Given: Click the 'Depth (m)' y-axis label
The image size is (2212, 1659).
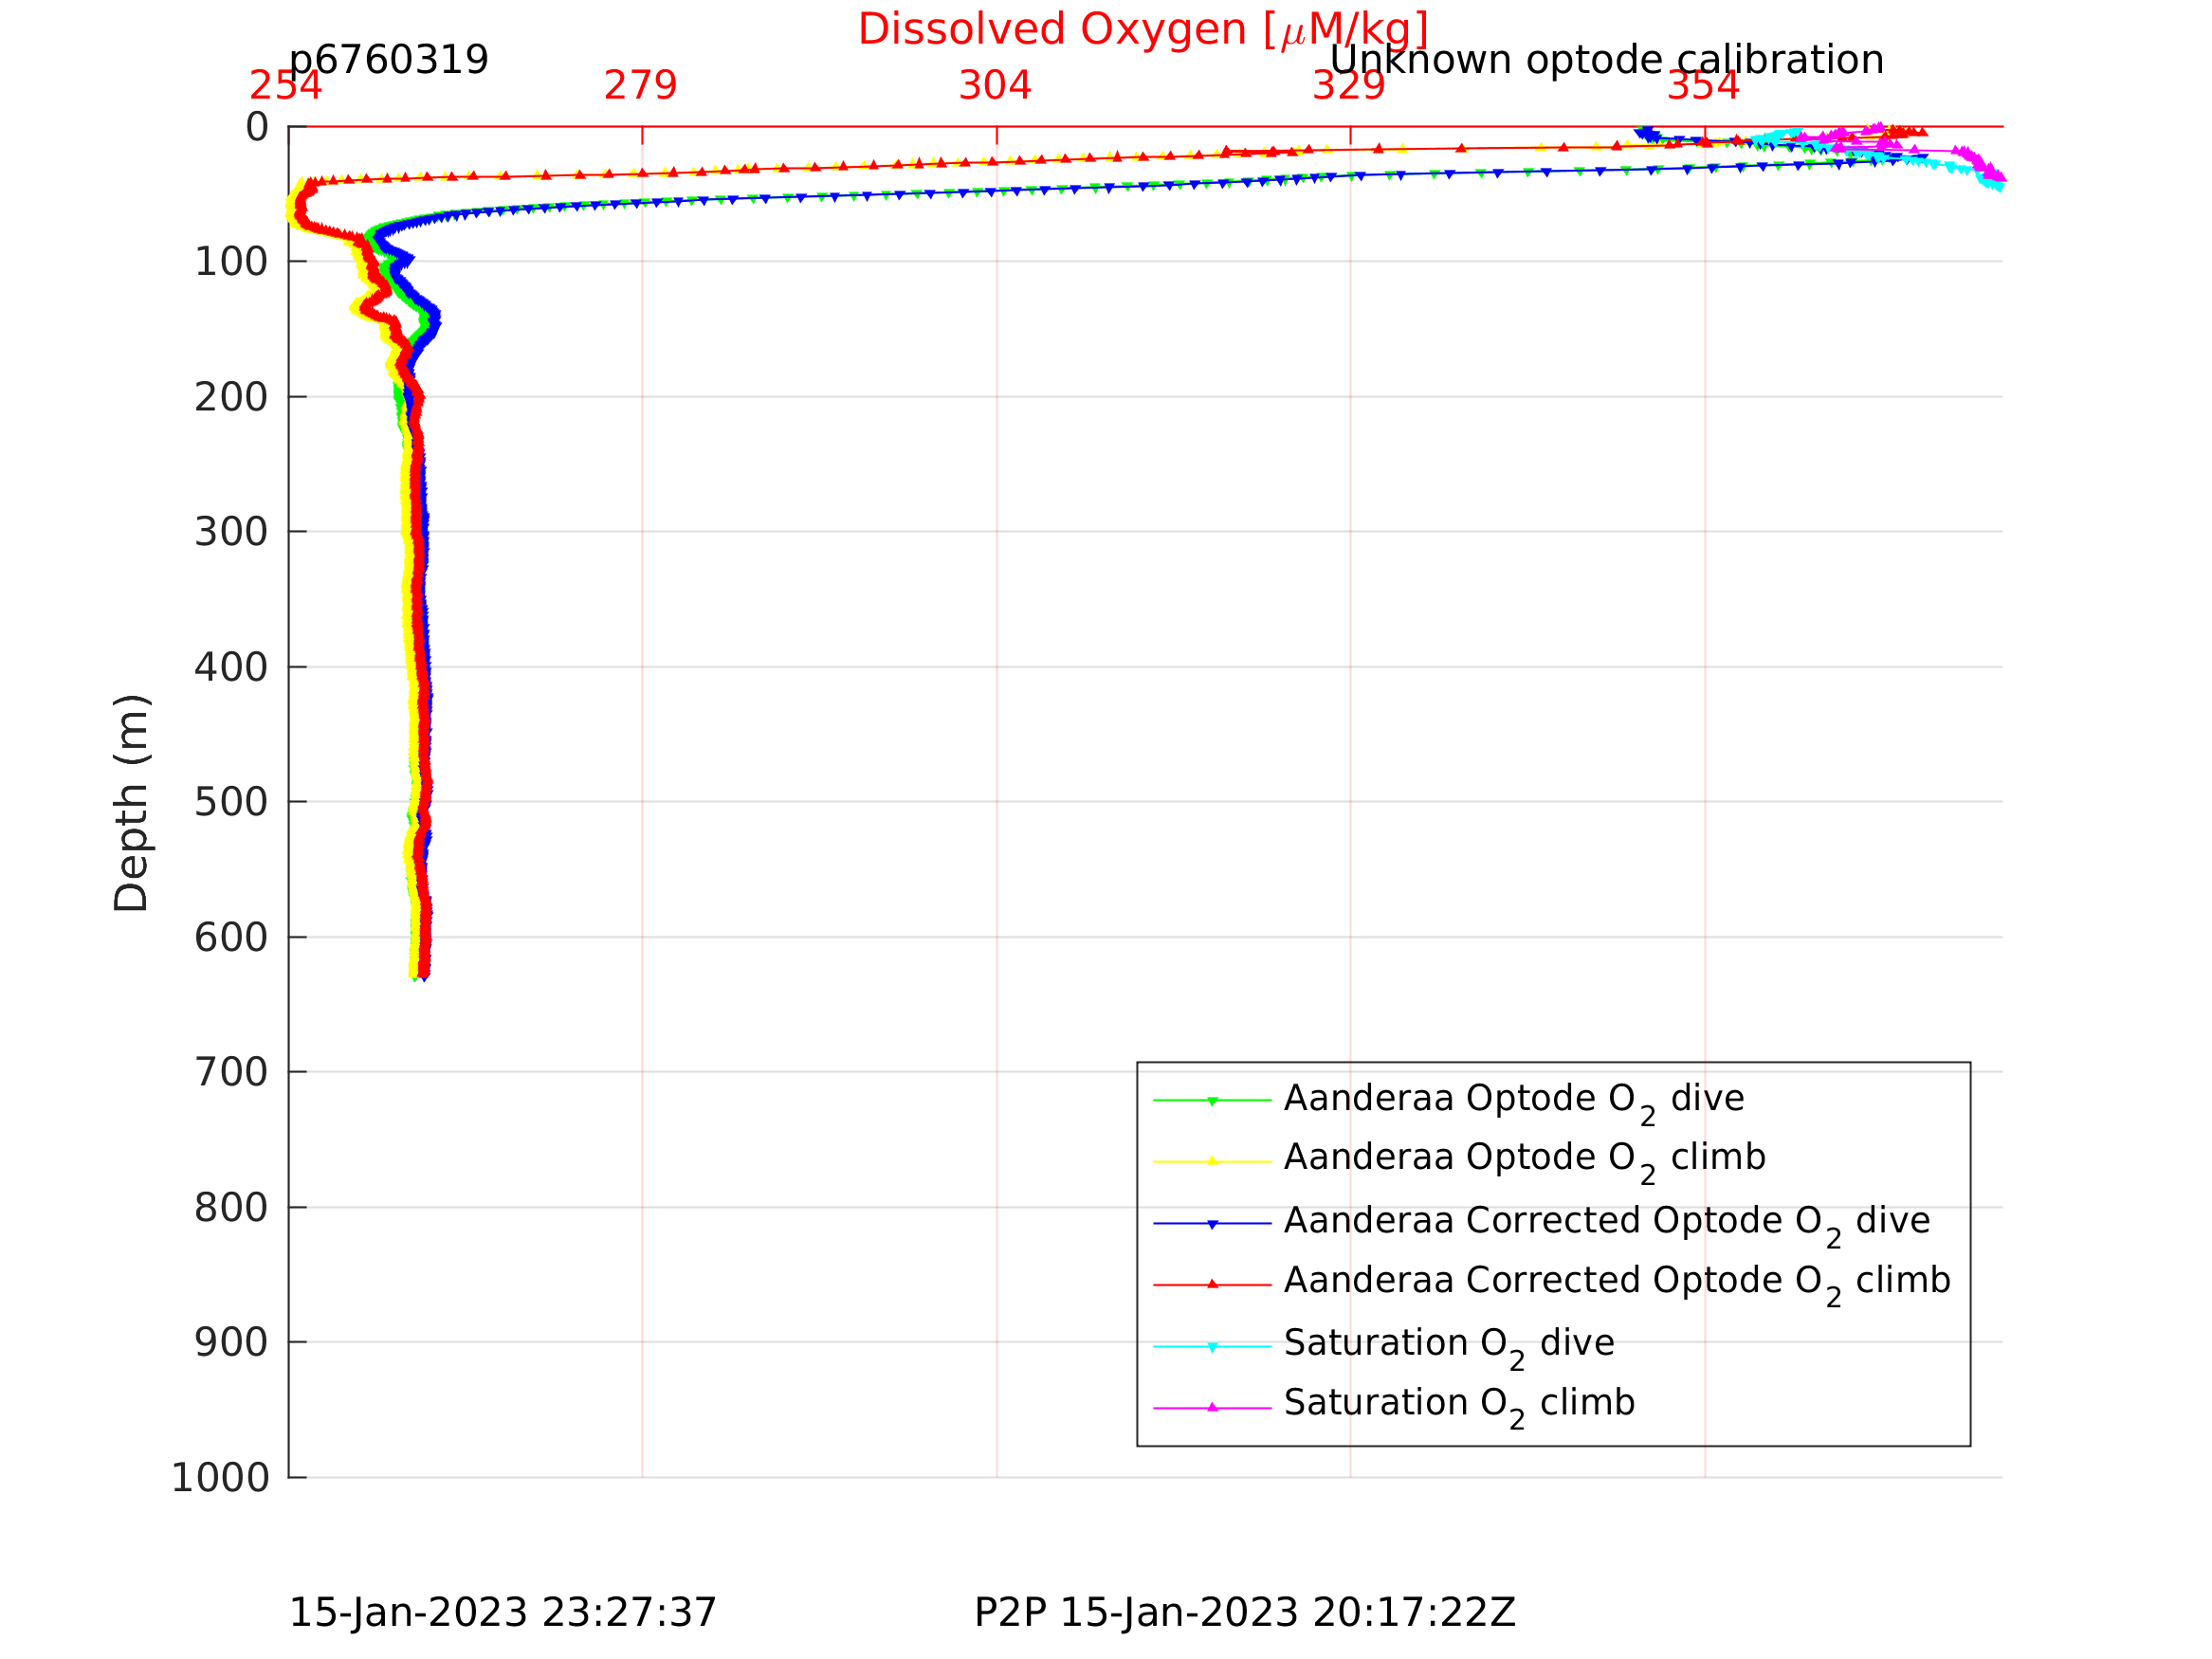Looking at the screenshot, I should (x=131, y=802).
